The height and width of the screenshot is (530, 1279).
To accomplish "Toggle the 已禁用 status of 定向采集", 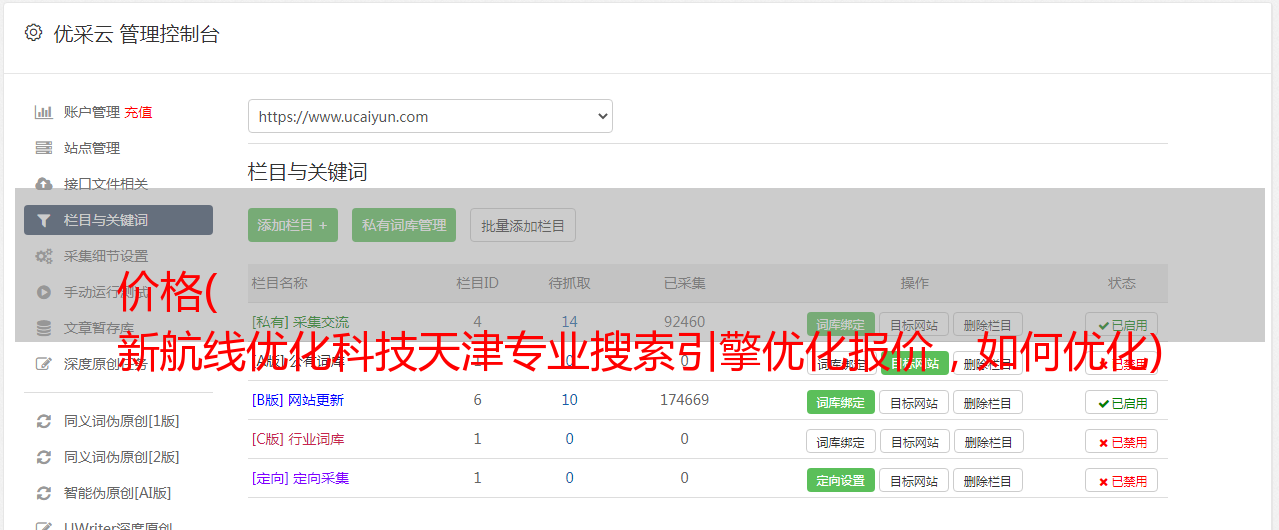I will pos(1122,480).
